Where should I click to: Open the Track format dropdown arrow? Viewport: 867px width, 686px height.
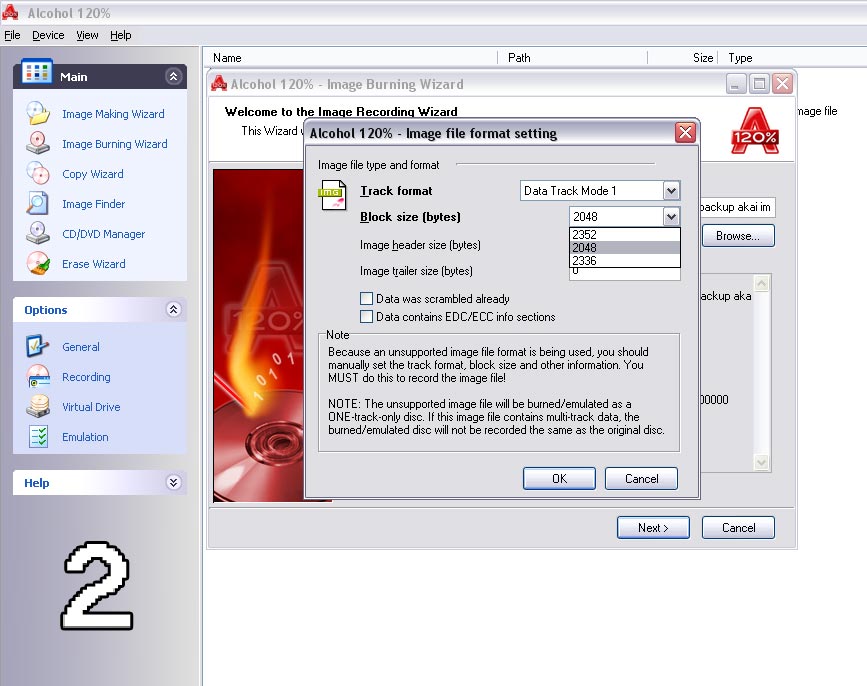[671, 191]
